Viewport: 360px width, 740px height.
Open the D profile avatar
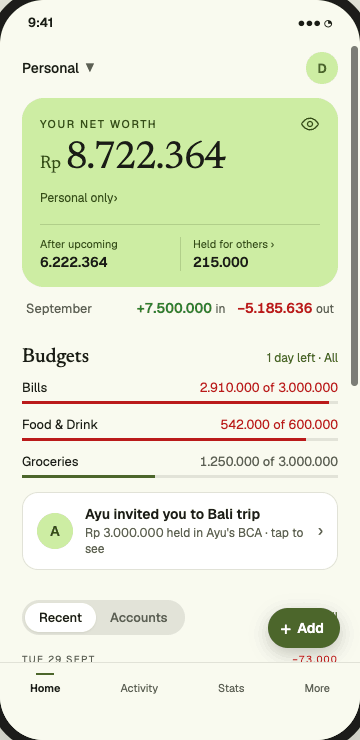322,68
